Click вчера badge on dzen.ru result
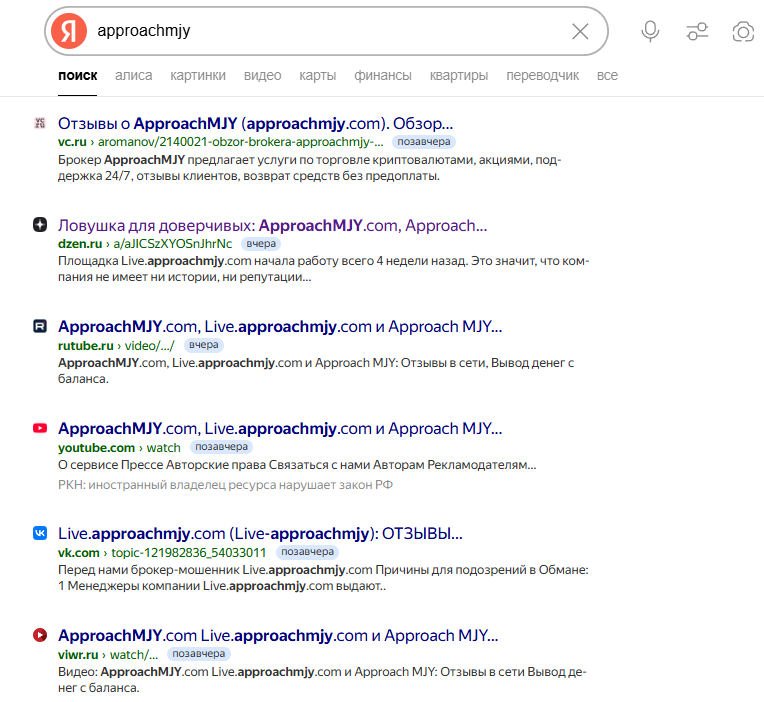 pyautogui.click(x=261, y=244)
